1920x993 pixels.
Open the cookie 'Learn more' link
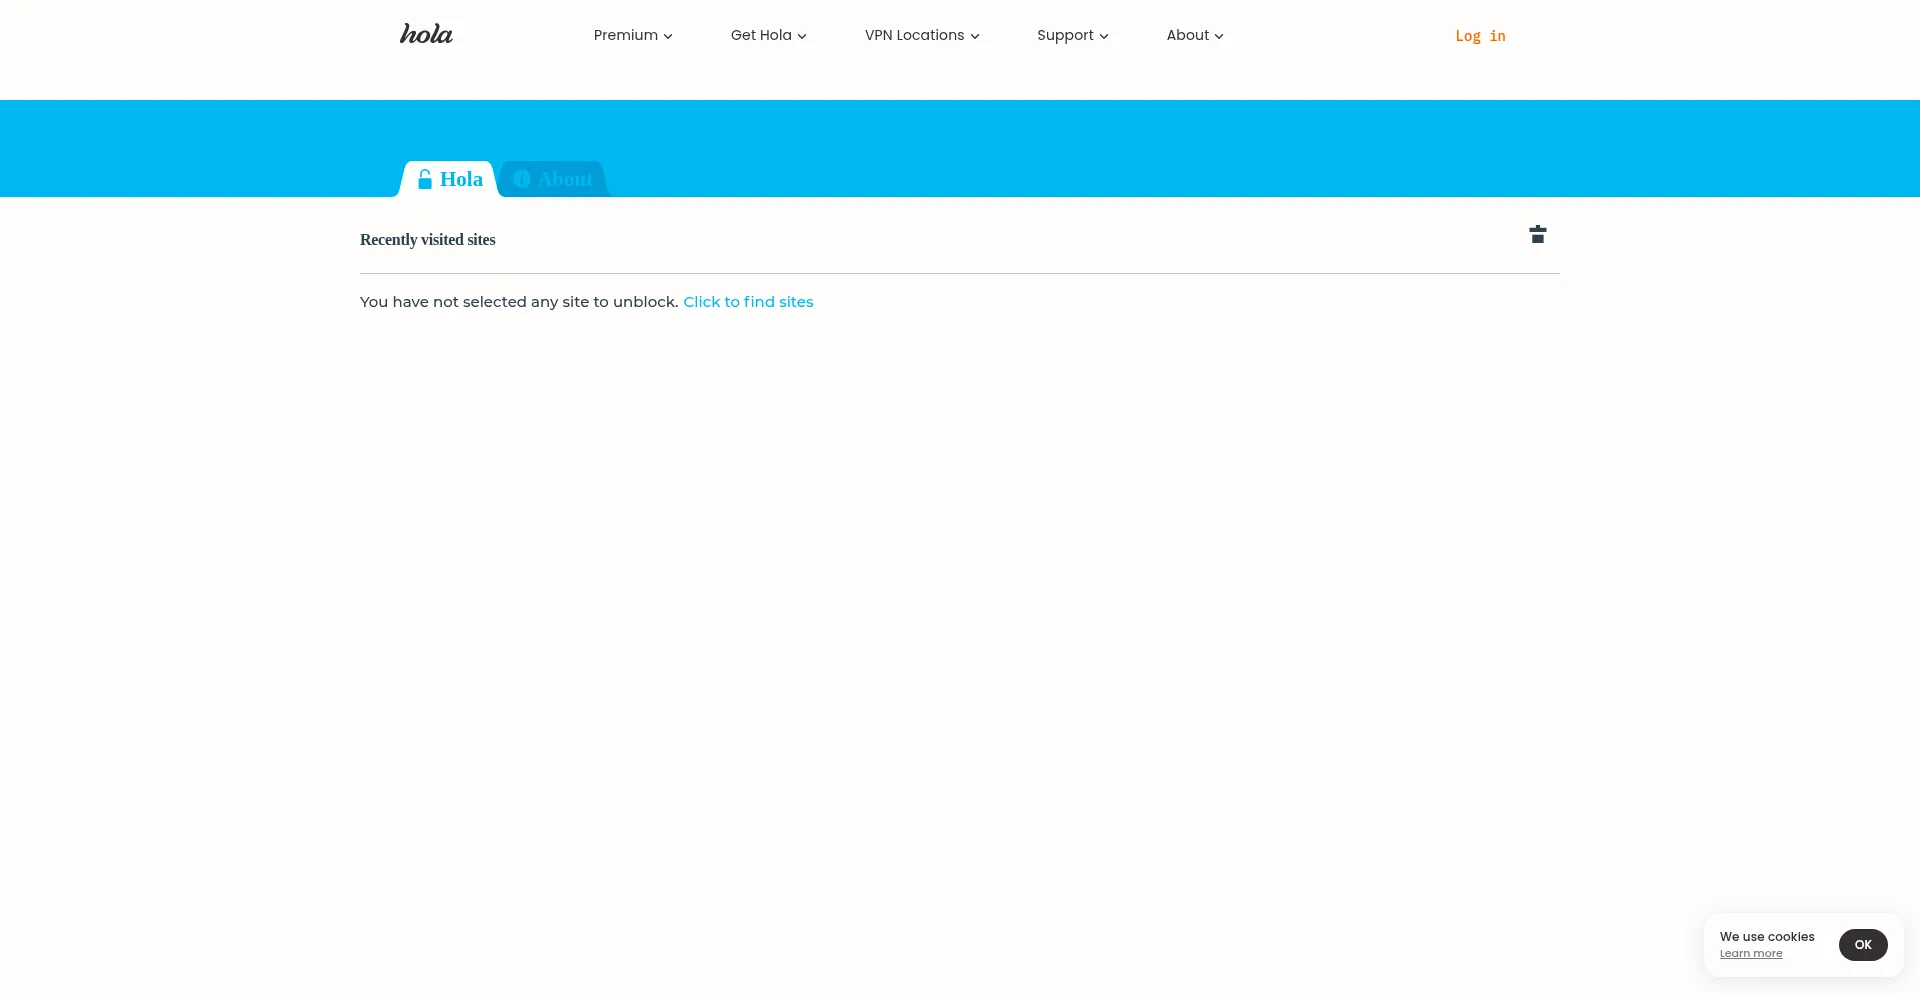point(1751,954)
